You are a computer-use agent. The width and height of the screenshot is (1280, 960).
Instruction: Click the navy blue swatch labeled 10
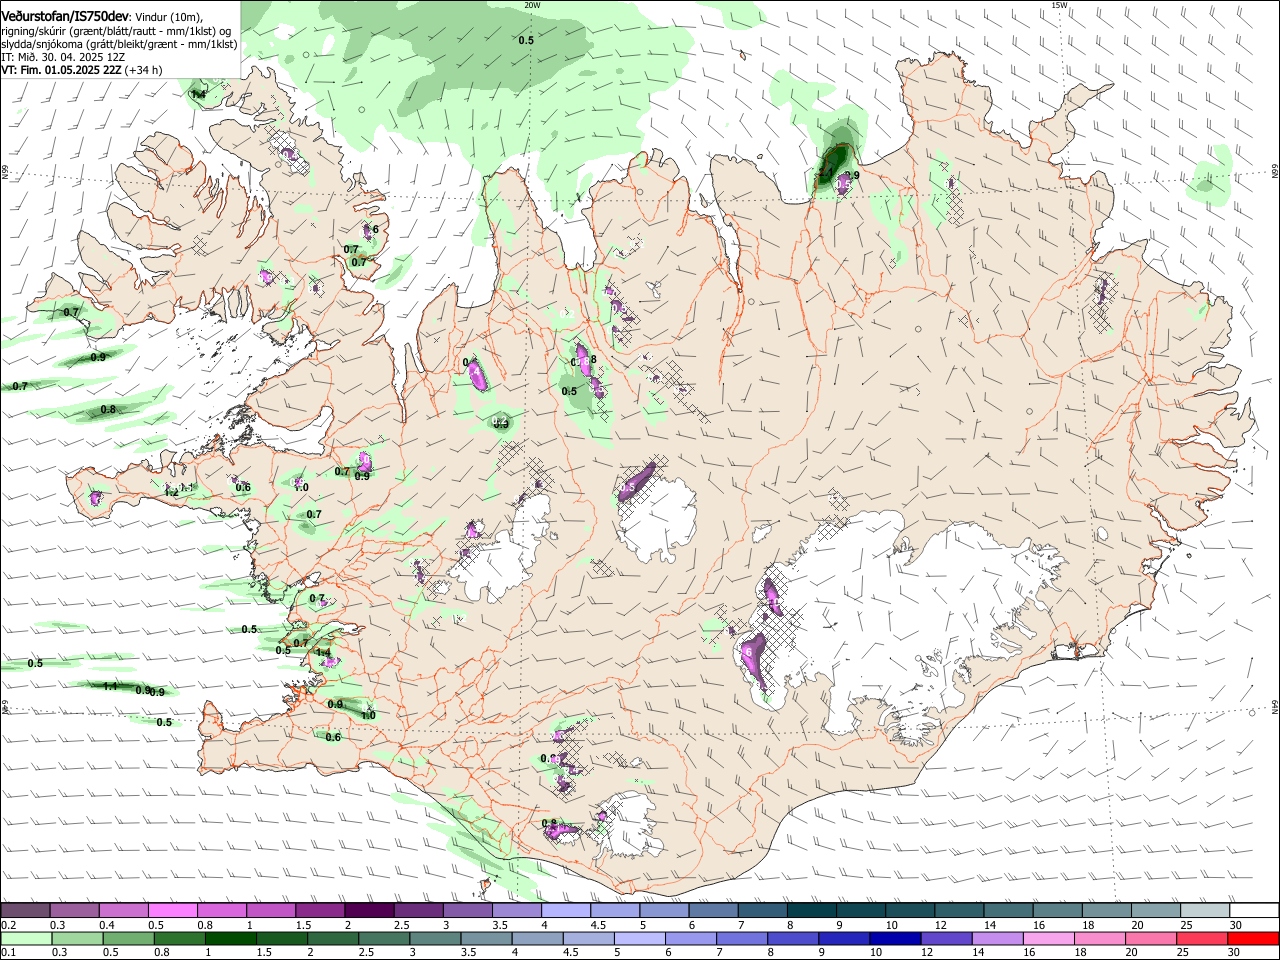[x=896, y=939]
